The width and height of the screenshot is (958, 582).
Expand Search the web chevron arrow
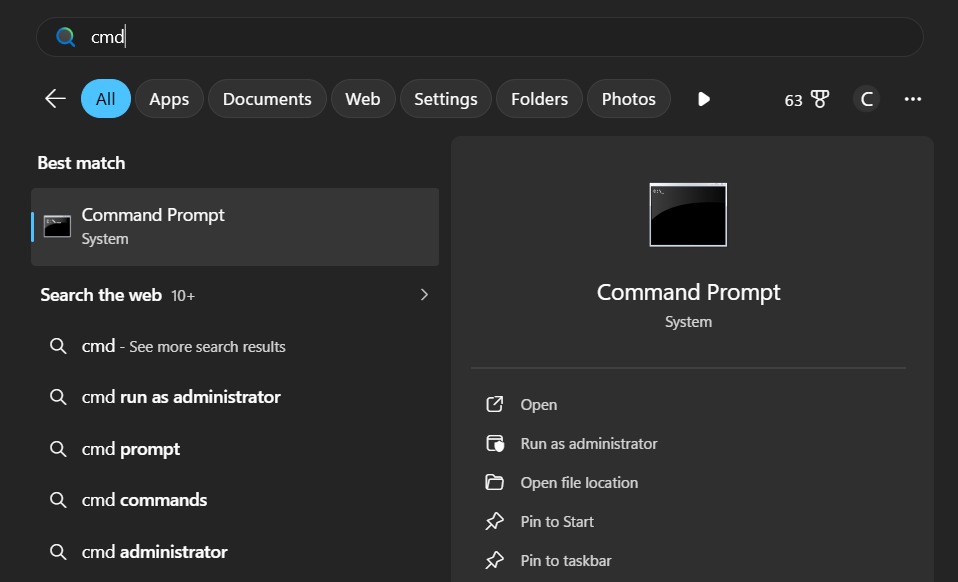coord(424,295)
